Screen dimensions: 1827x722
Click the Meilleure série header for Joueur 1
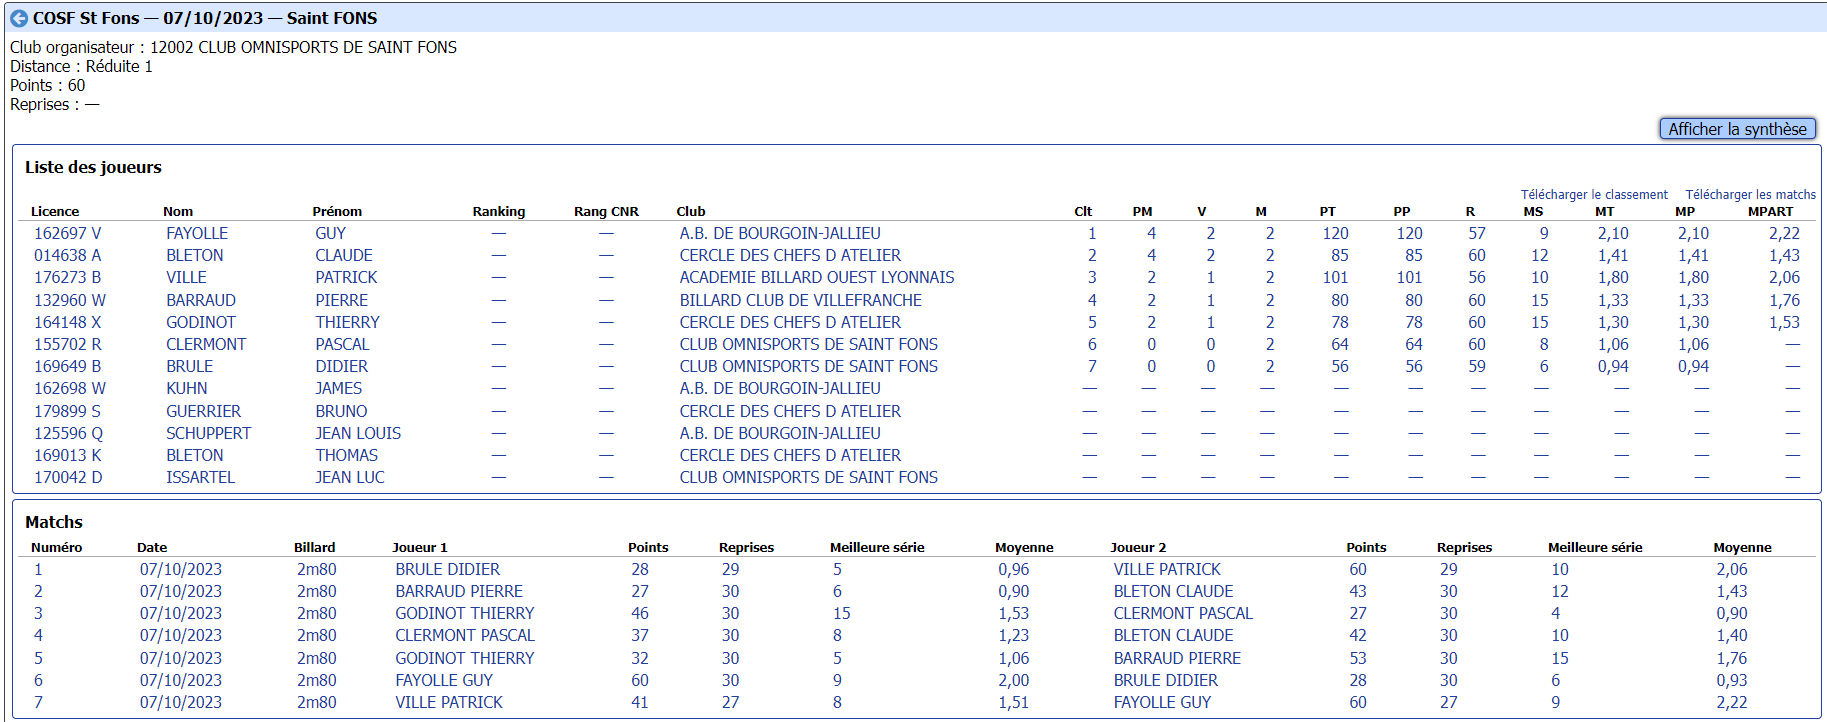pos(877,547)
